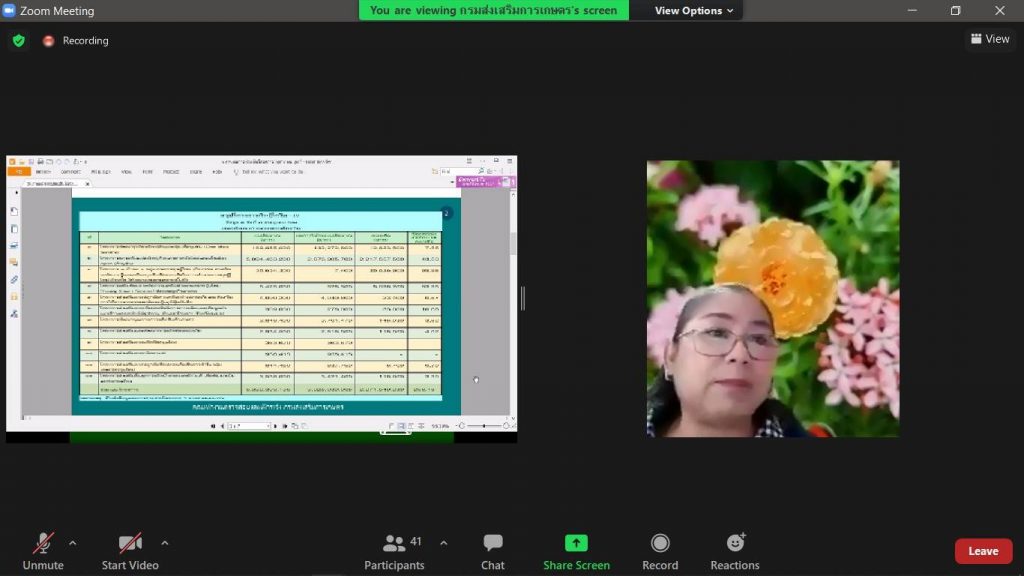Click the red Leave button
This screenshot has height=576, width=1024.
point(982,551)
